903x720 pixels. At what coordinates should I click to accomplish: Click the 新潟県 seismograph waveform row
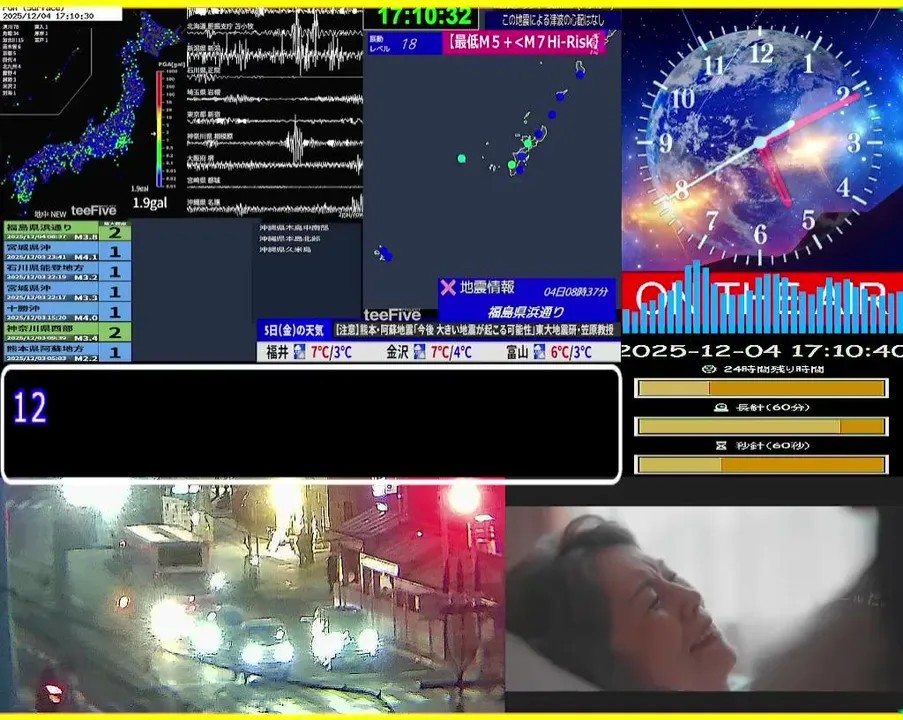tap(275, 56)
